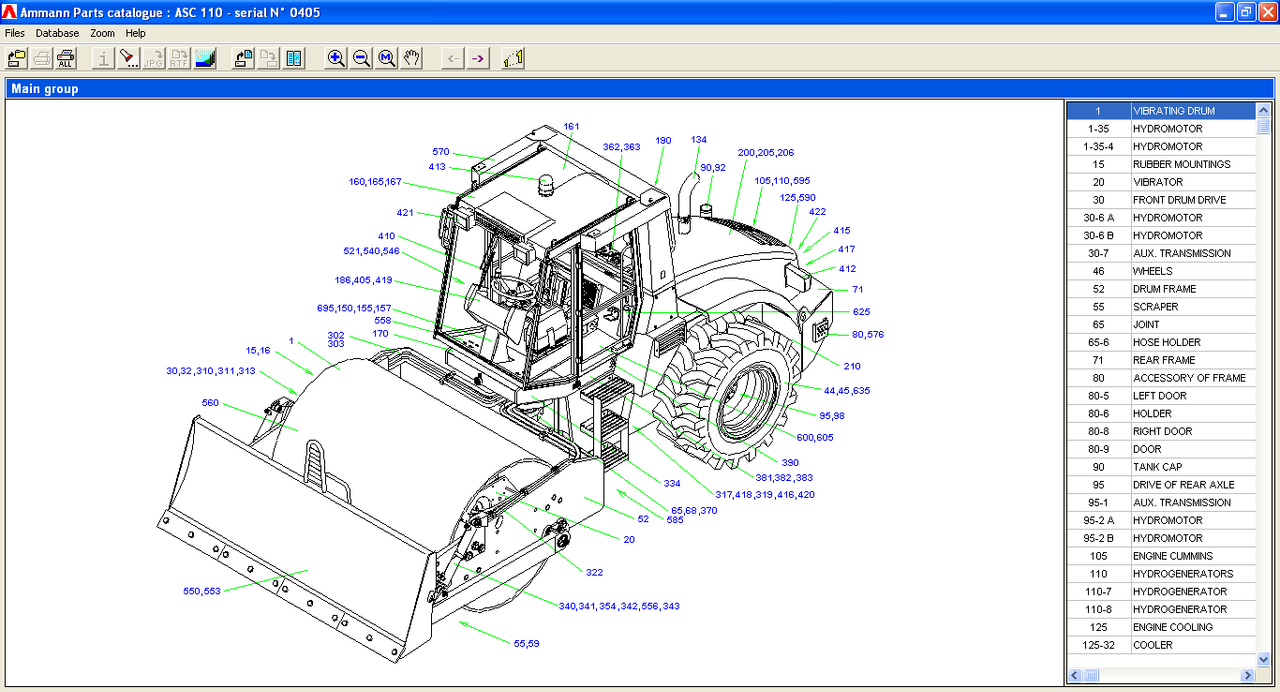Click the zoom in magnifier icon
This screenshot has width=1280, height=692.
coord(337,59)
